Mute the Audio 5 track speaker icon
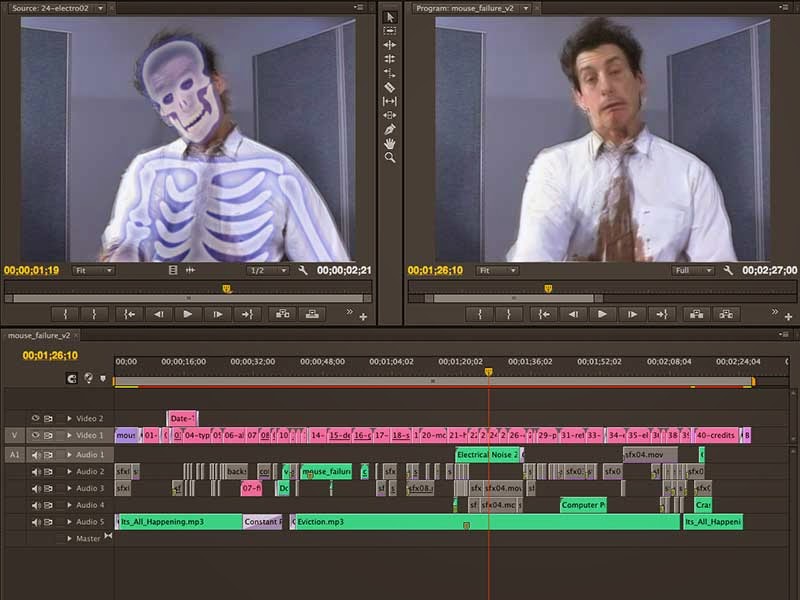 (35, 520)
